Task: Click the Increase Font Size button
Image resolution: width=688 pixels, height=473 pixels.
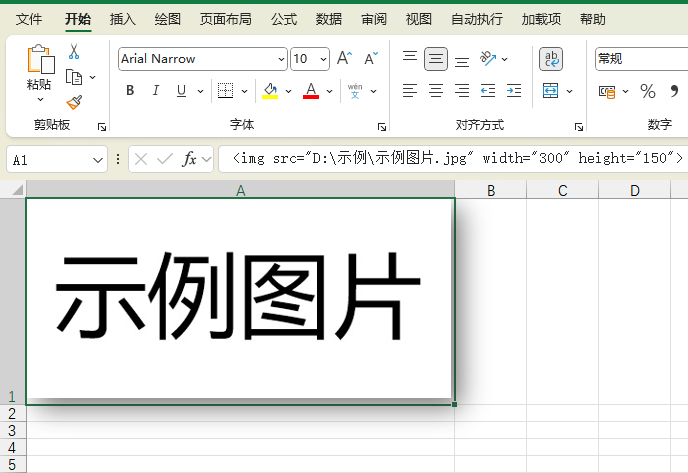Action: pos(343,59)
